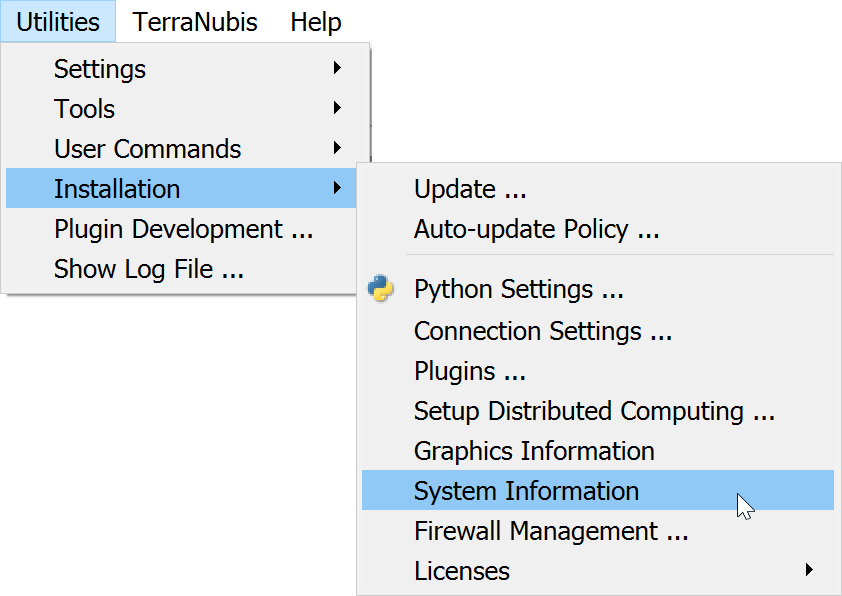Viewport: 842px width, 596px height.
Task: Open Auto-update Policy dialog
Action: (536, 229)
